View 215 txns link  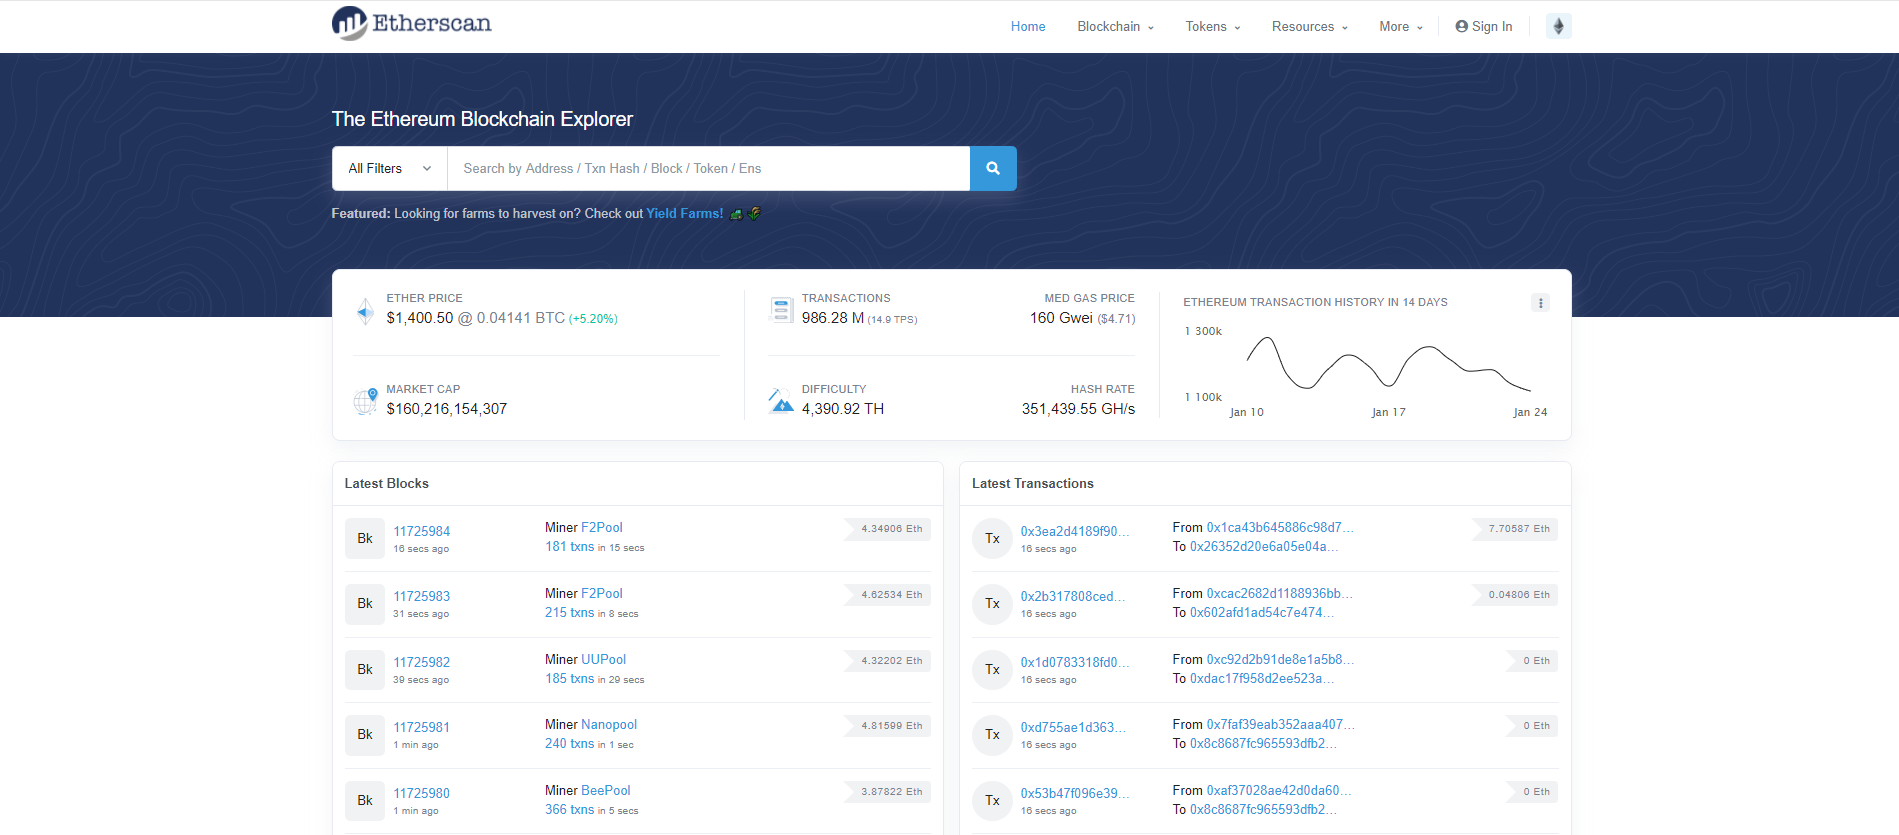(x=570, y=612)
